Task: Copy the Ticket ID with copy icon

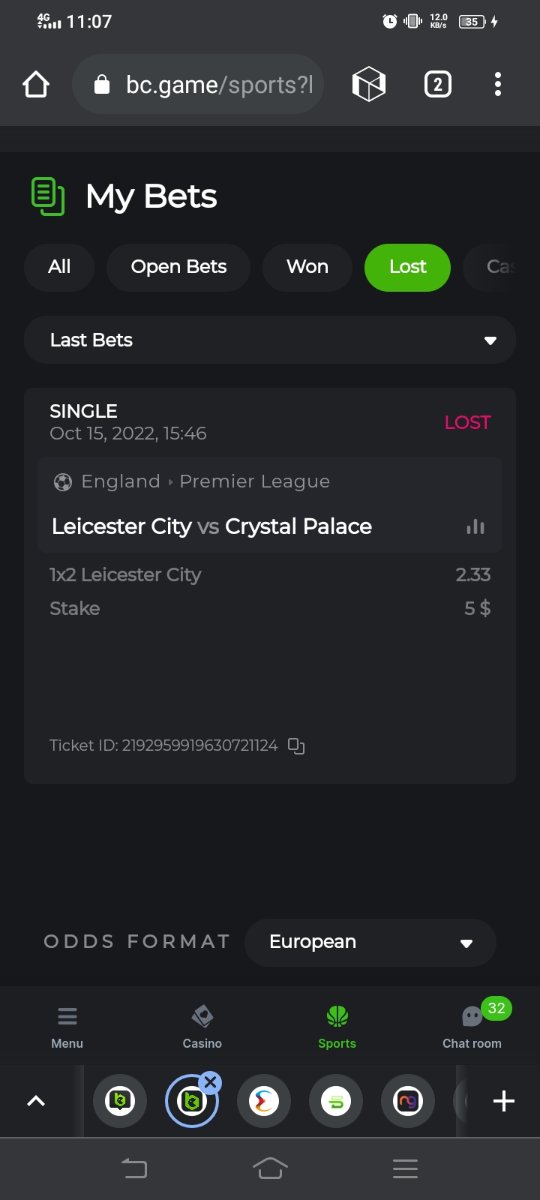Action: coord(296,745)
